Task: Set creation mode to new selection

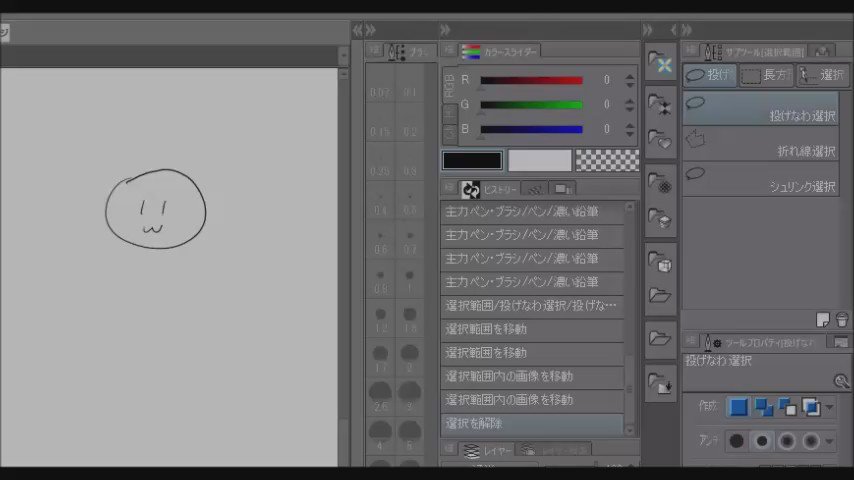Action: [738, 406]
